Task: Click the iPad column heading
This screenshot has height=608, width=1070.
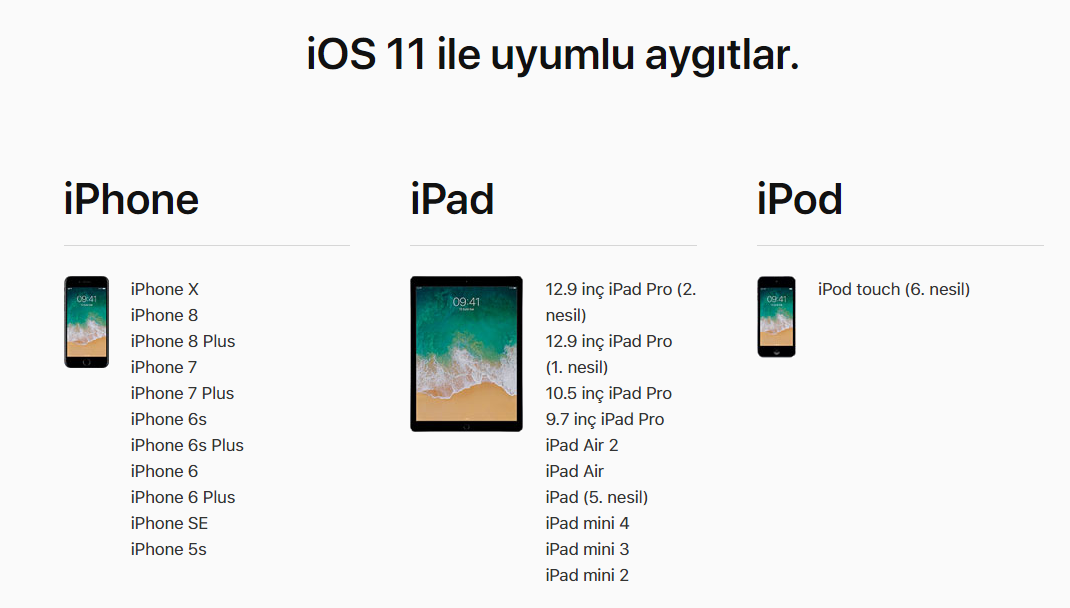Action: [x=452, y=199]
